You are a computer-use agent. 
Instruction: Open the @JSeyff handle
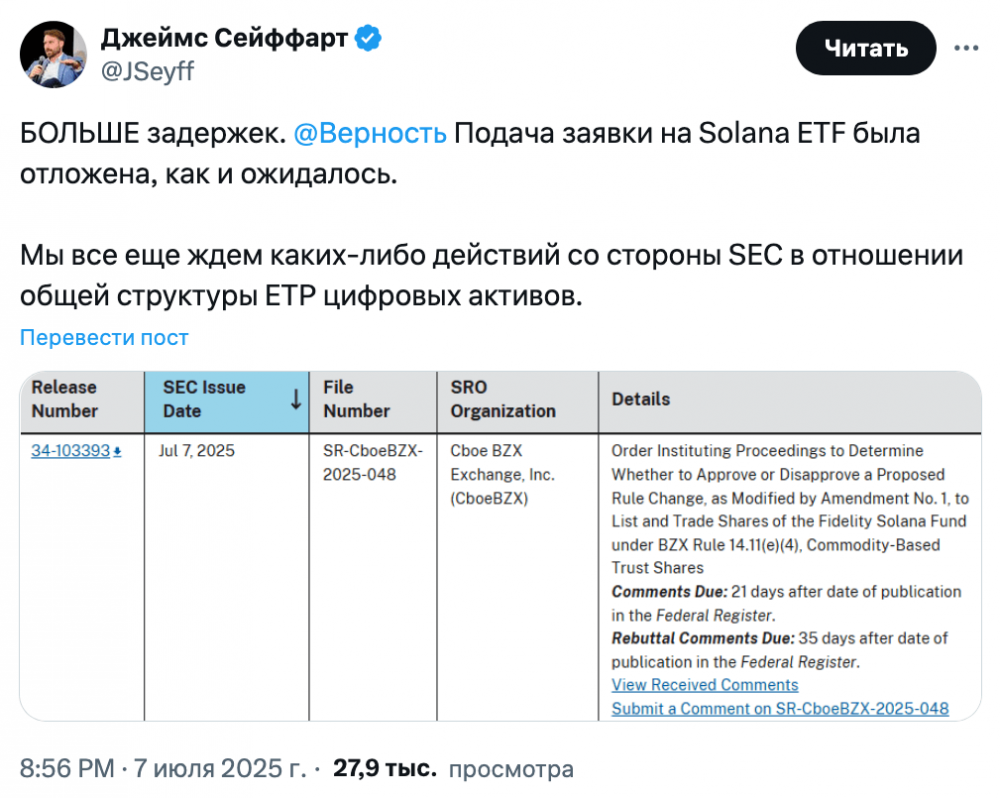click(147, 71)
